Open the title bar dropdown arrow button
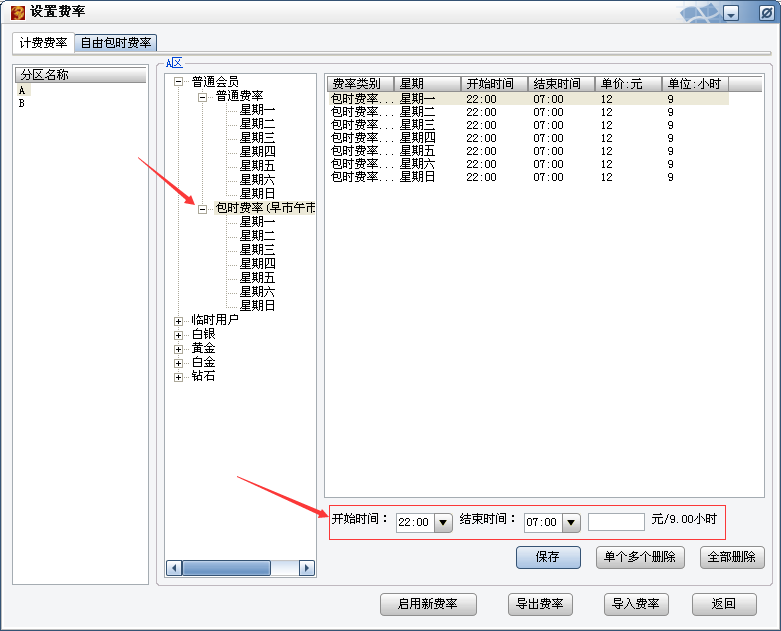781x631 pixels. coord(731,14)
